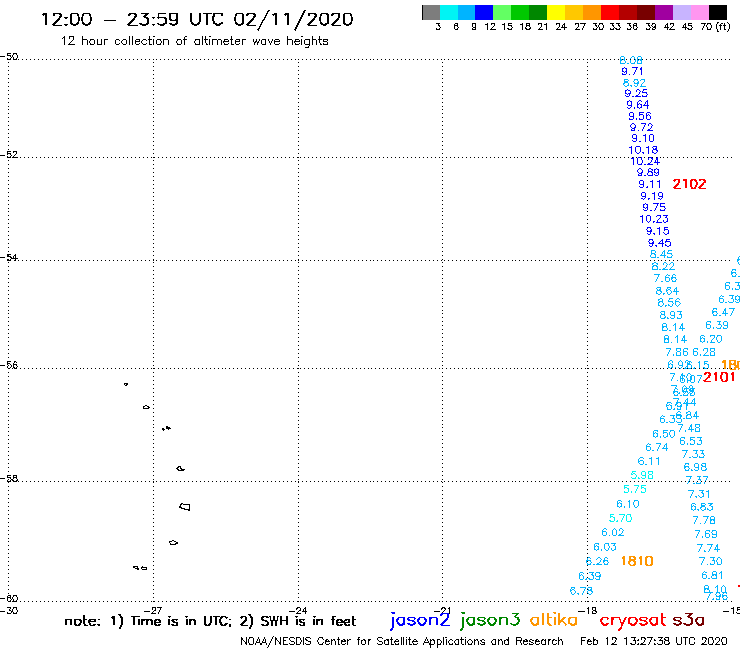Pick the purple swatch in the color scale
This screenshot has width=740, height=650.
pyautogui.click(x=664, y=13)
